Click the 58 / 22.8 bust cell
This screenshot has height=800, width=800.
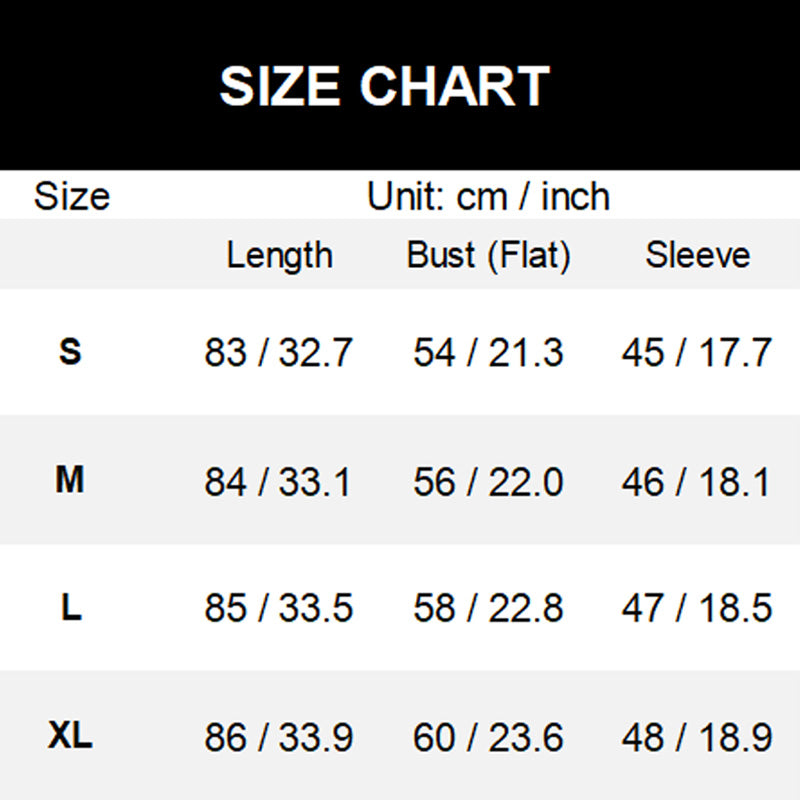point(488,609)
